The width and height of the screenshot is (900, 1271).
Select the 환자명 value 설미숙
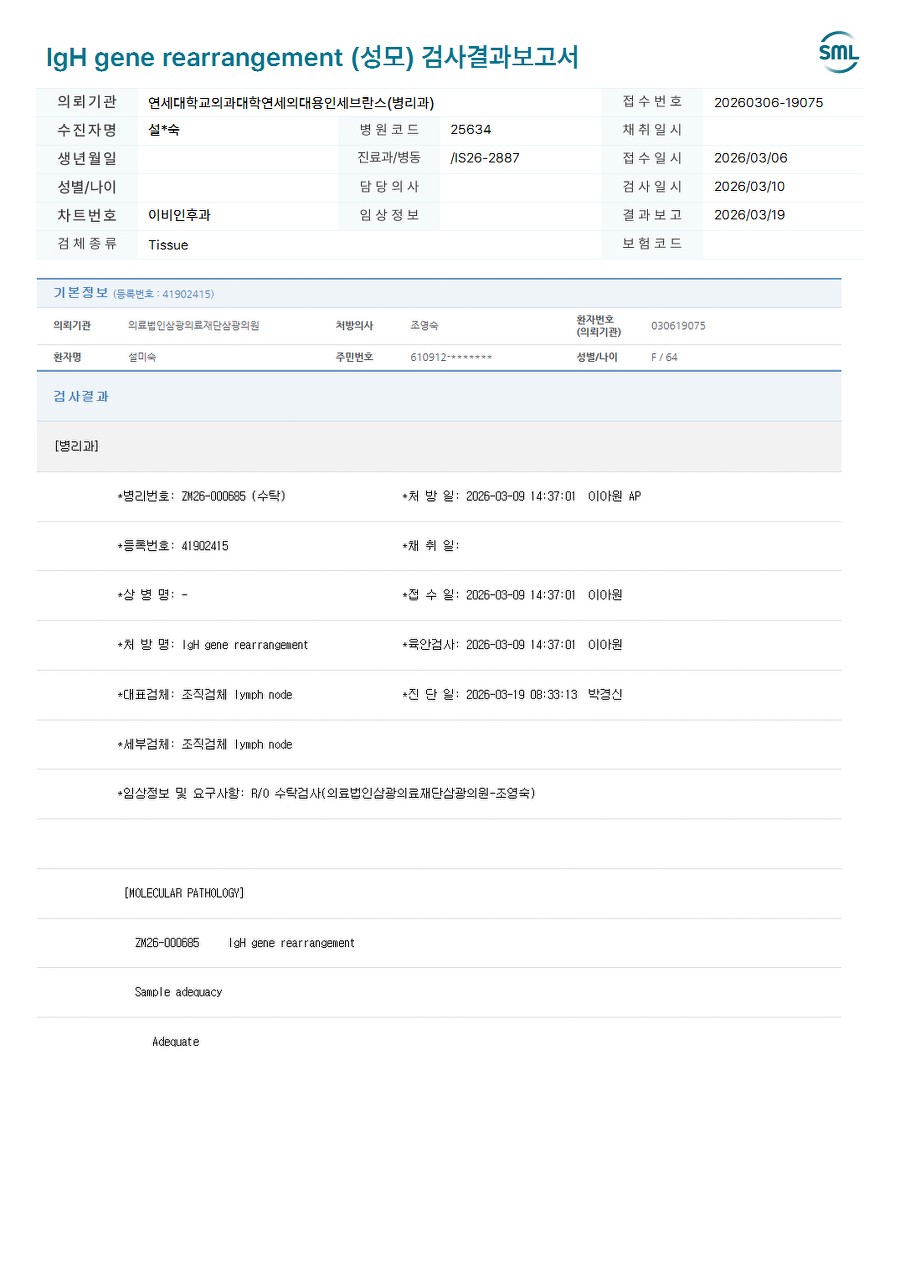coord(142,357)
